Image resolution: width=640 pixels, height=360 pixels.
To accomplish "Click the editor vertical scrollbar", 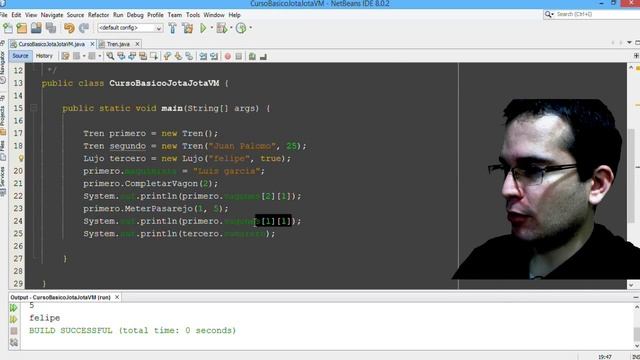I will pos(631,176).
